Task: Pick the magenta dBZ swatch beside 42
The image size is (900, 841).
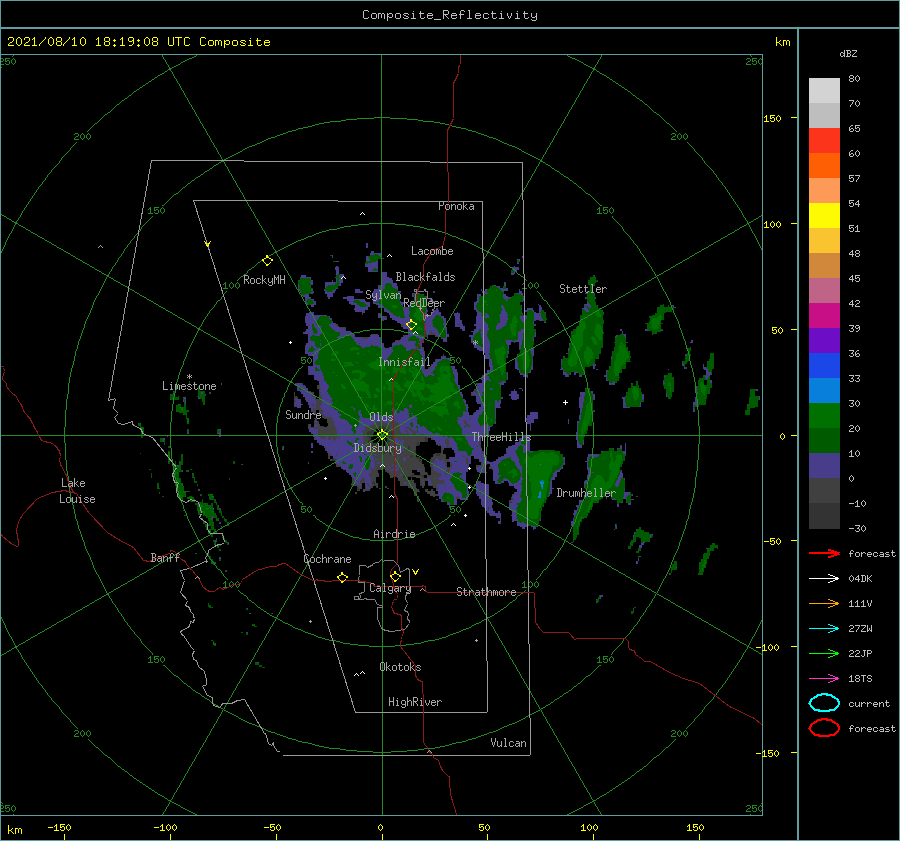Action: click(x=824, y=315)
